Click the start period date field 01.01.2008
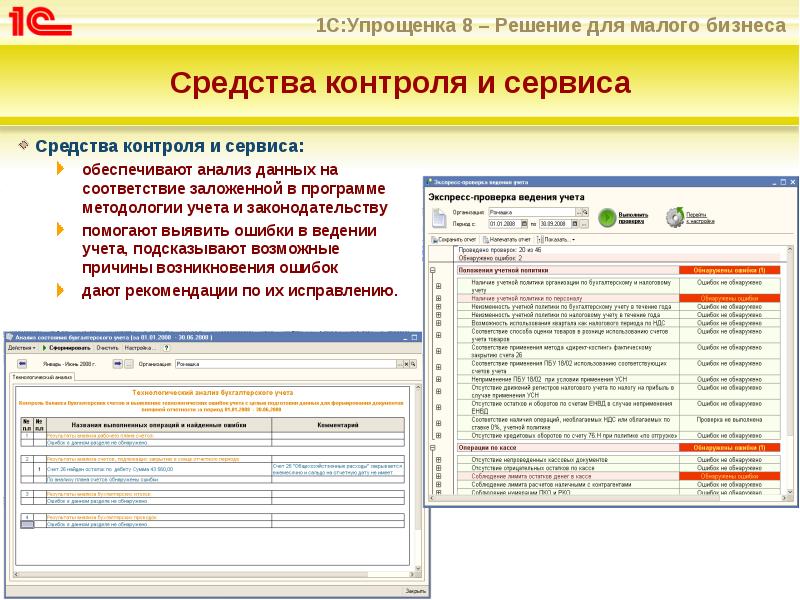This screenshot has width=800, height=600. 504,224
